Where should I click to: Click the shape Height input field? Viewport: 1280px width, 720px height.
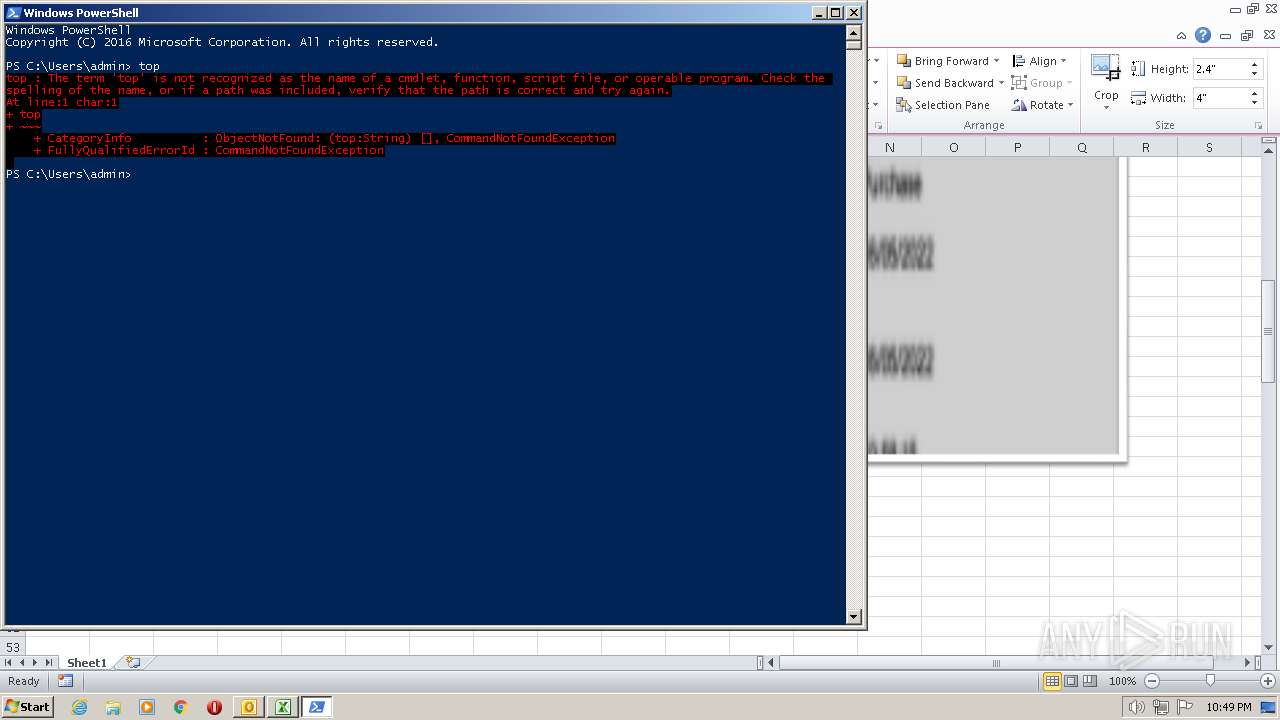coord(1219,69)
